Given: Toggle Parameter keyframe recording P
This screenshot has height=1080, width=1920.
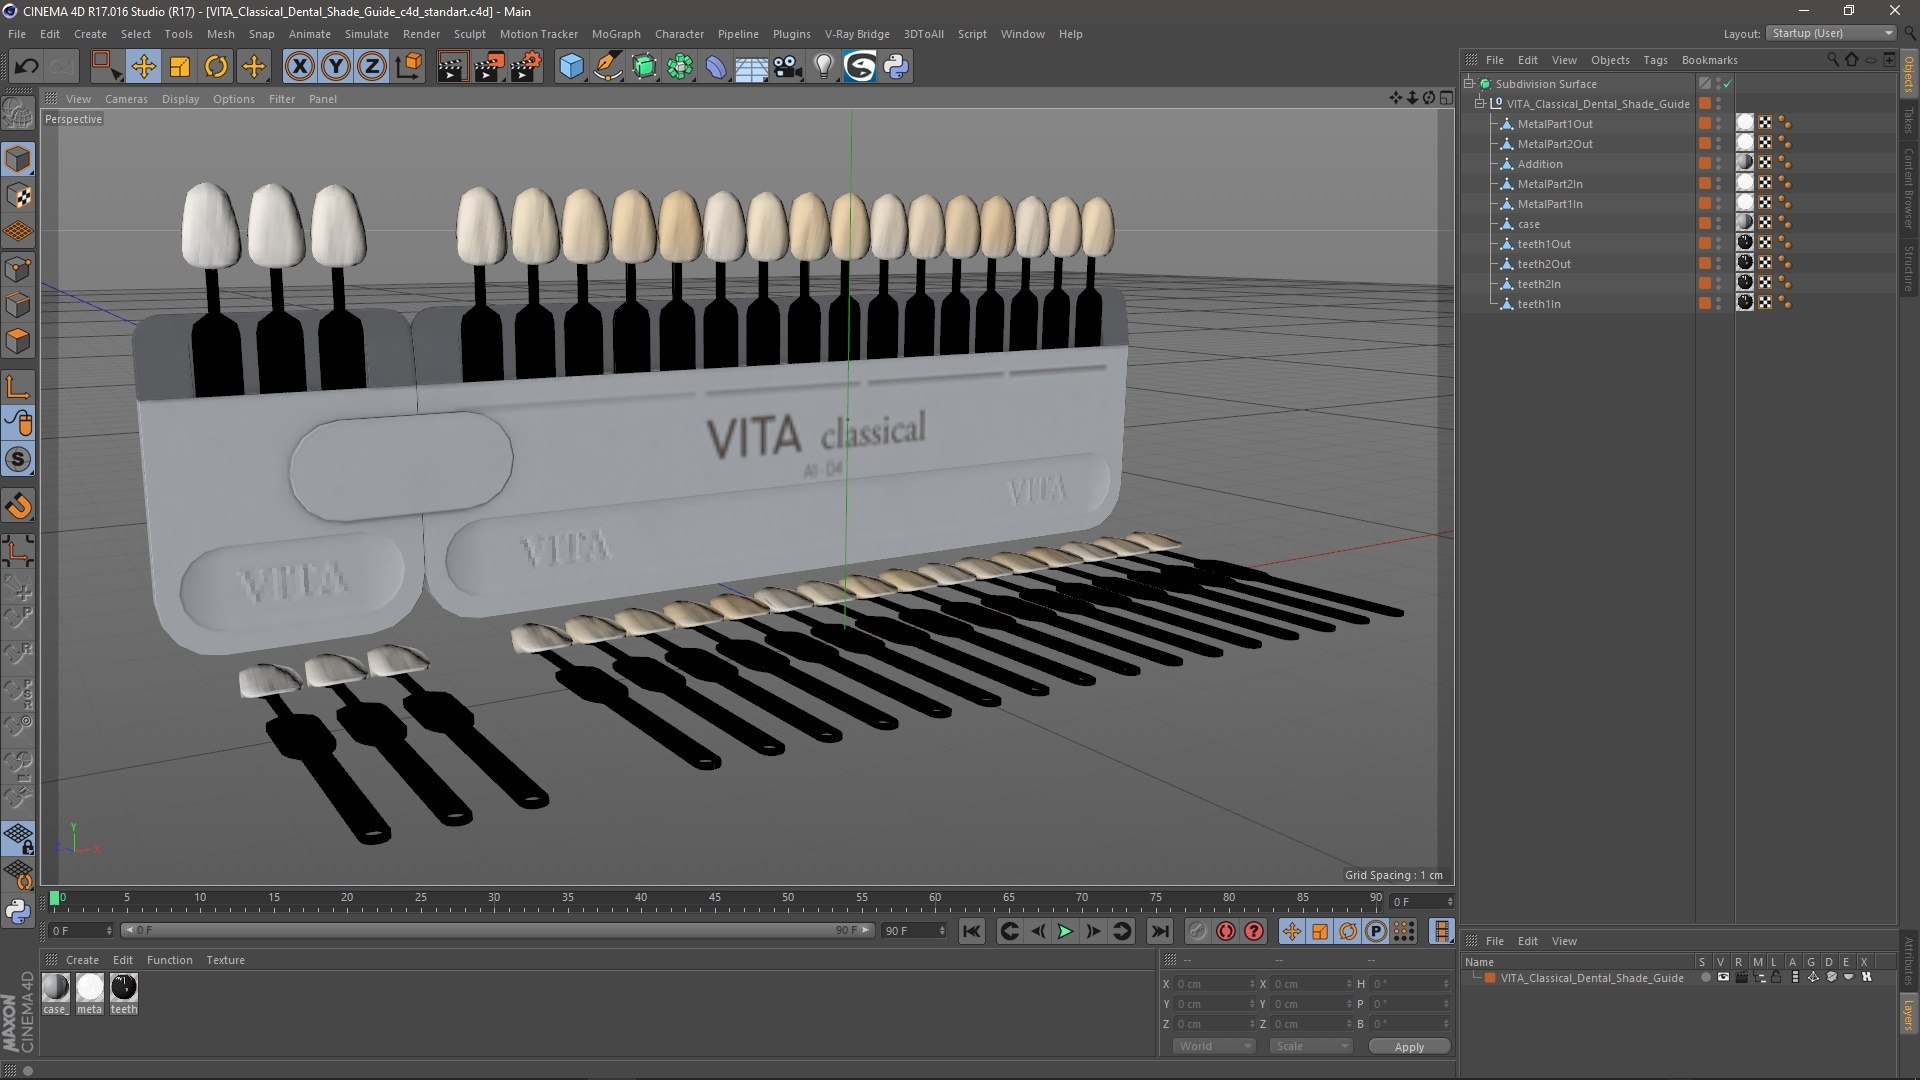Looking at the screenshot, I should tap(1376, 931).
